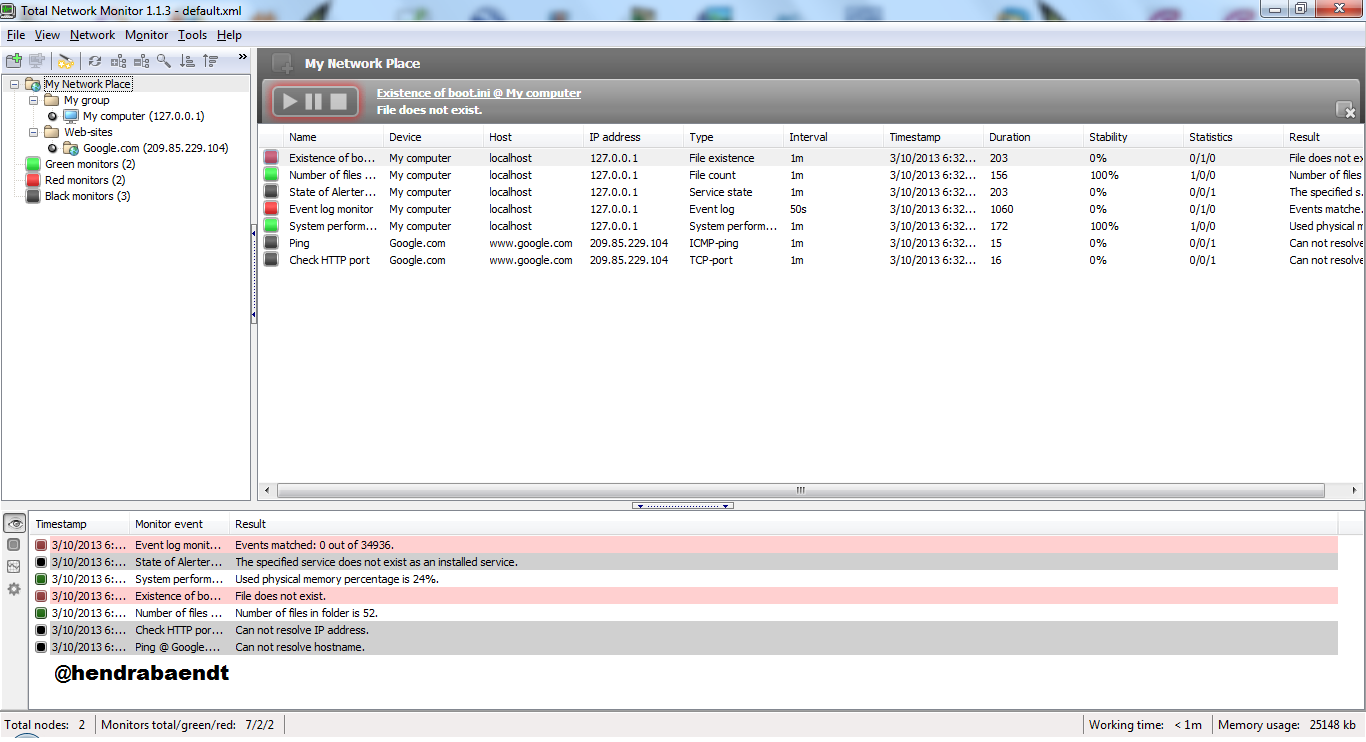
Task: Open the Monitor menu
Action: pyautogui.click(x=146, y=34)
